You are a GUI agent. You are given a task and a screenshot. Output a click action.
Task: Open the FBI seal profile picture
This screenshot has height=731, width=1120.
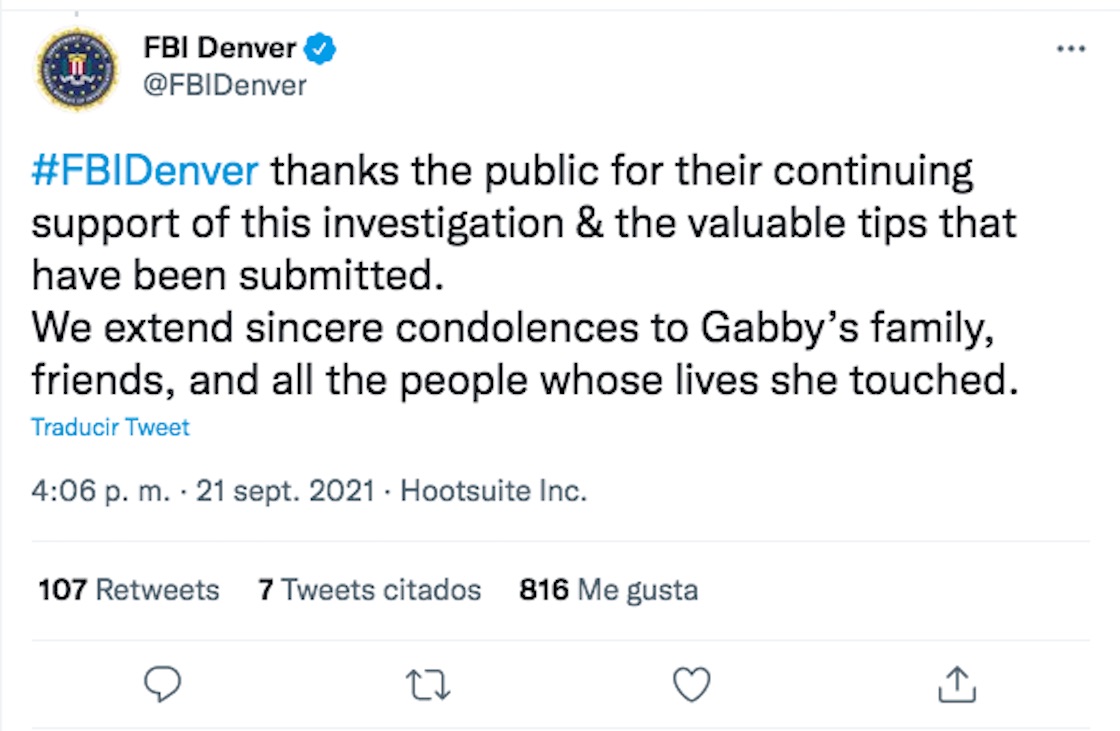pos(77,69)
